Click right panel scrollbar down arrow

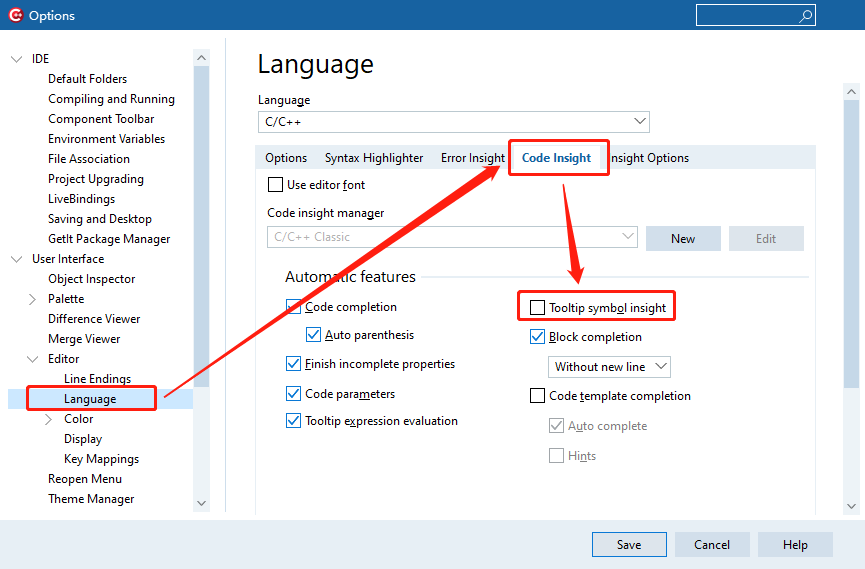[851, 506]
